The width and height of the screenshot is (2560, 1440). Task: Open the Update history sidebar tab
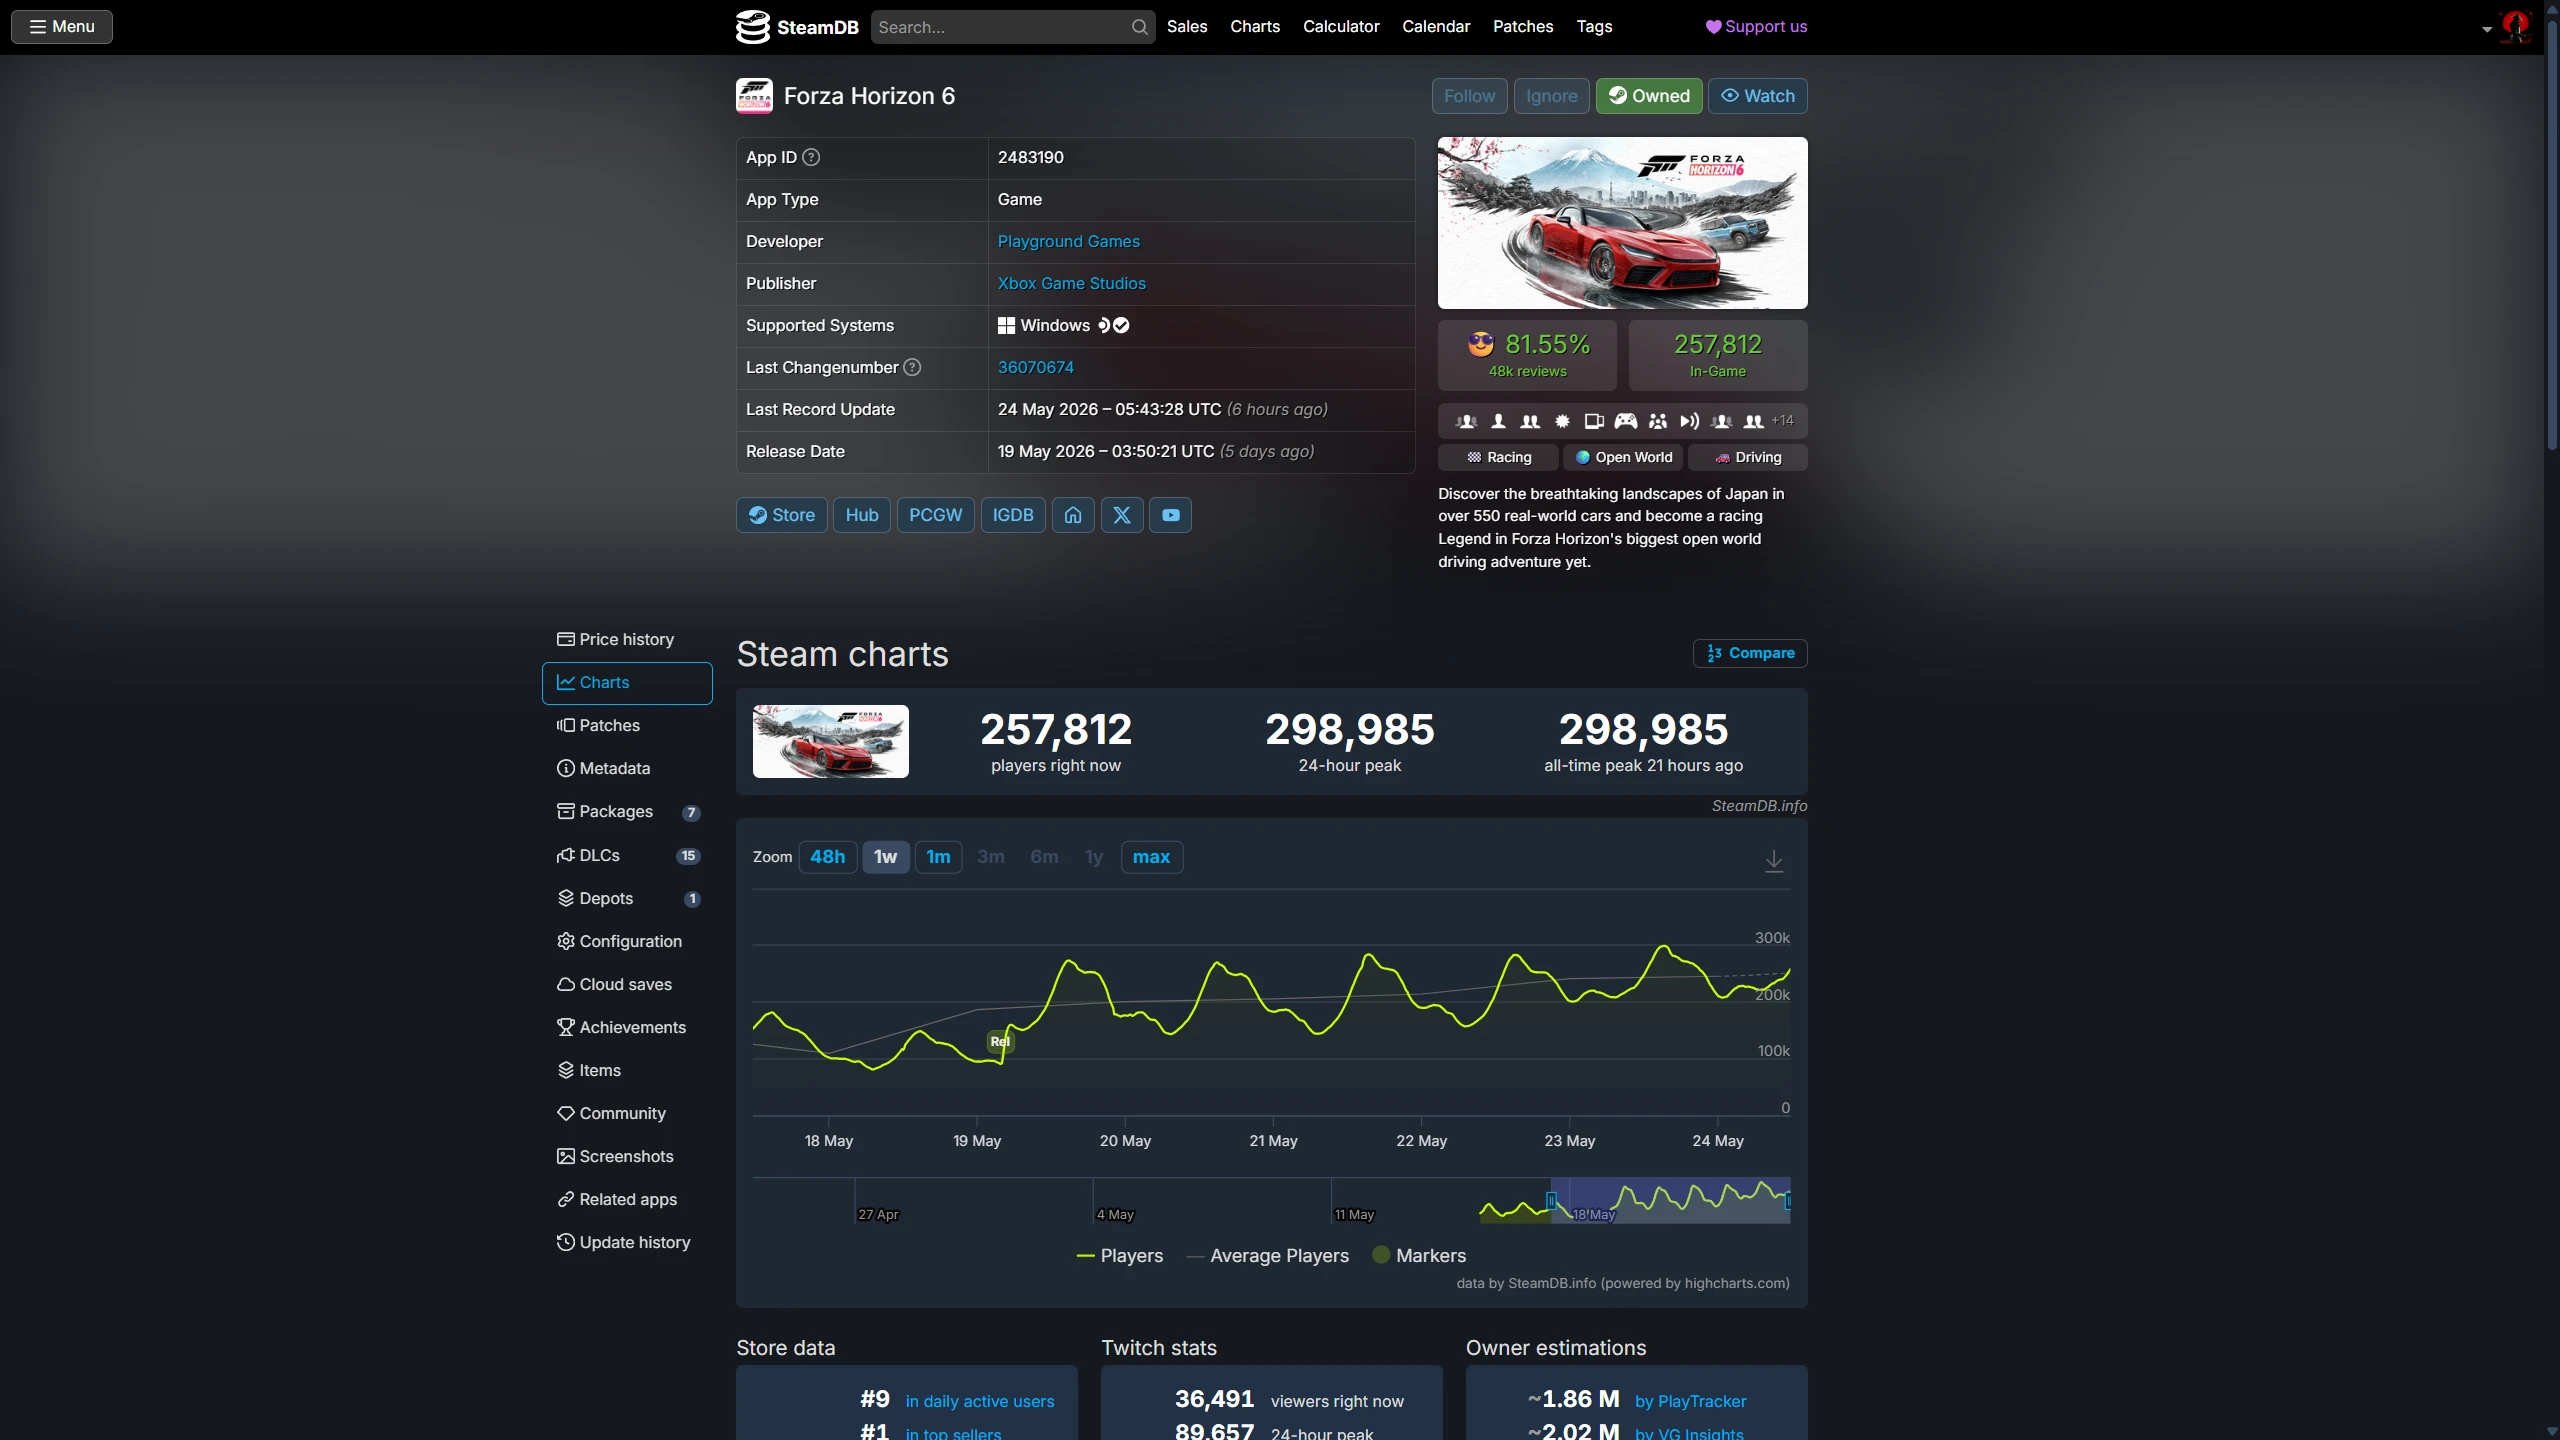(x=627, y=1242)
